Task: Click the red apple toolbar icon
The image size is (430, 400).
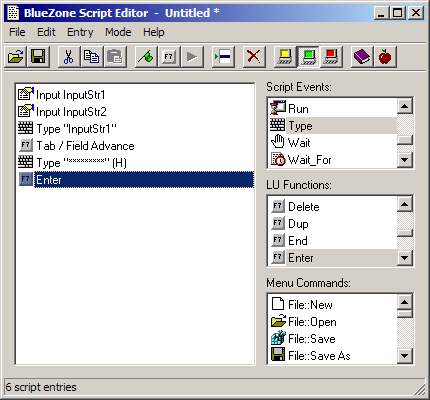Action: (x=385, y=57)
